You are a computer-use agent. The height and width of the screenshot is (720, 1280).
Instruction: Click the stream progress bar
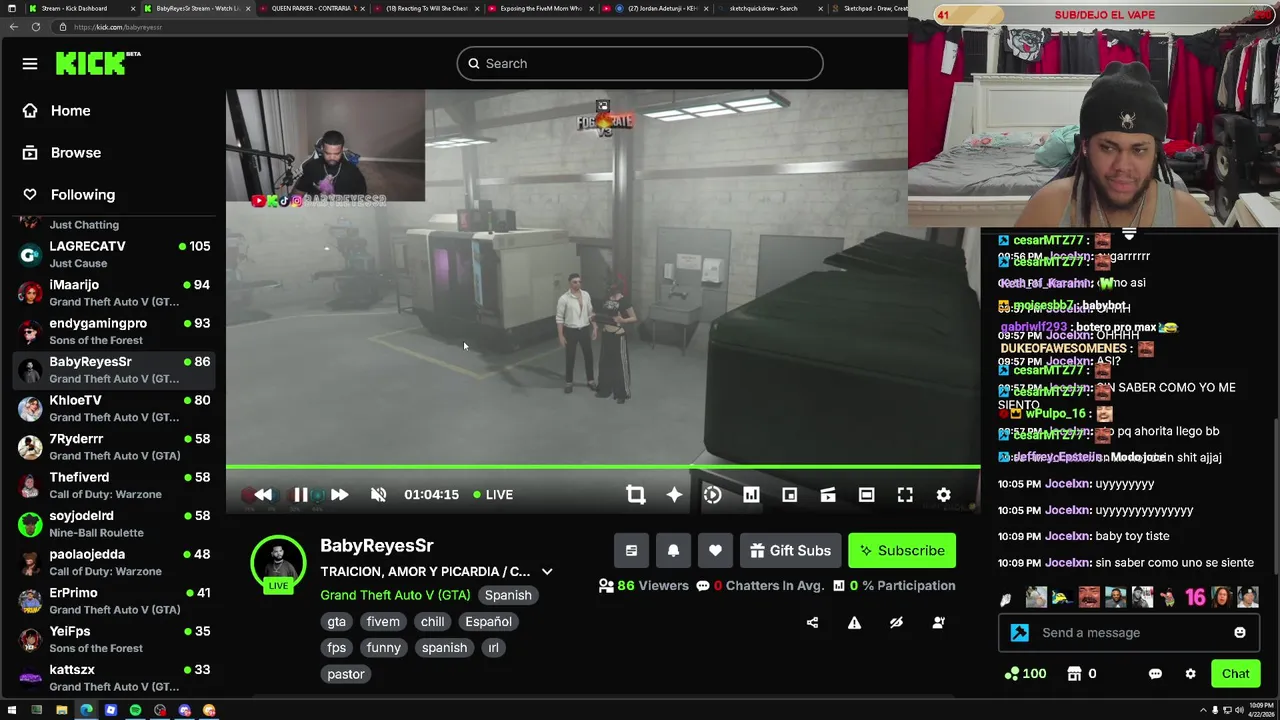[x=603, y=467]
